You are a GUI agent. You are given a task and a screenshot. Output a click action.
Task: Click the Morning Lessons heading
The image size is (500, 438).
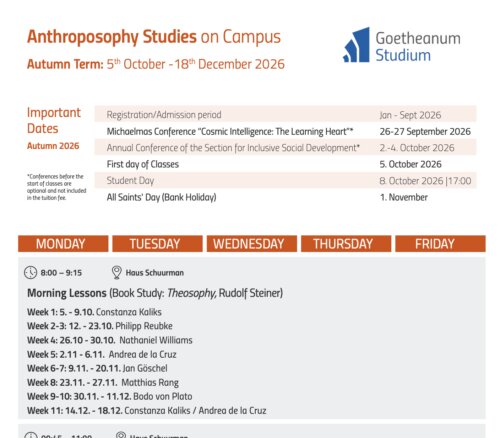click(67, 293)
